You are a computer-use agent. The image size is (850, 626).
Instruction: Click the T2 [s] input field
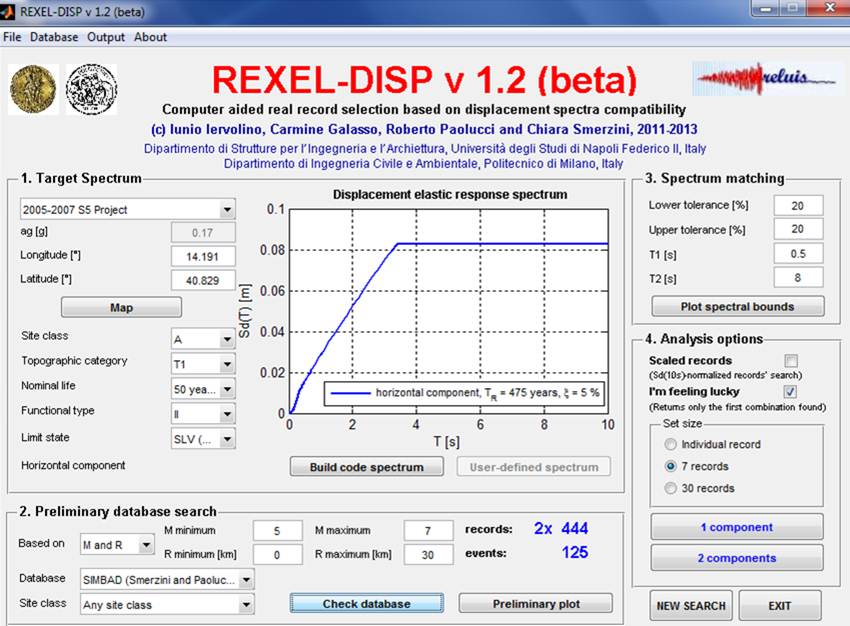[x=798, y=277]
